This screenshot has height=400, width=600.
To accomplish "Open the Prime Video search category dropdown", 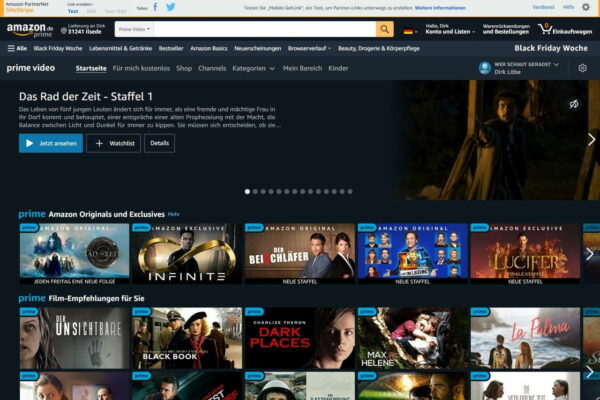I will (x=134, y=29).
